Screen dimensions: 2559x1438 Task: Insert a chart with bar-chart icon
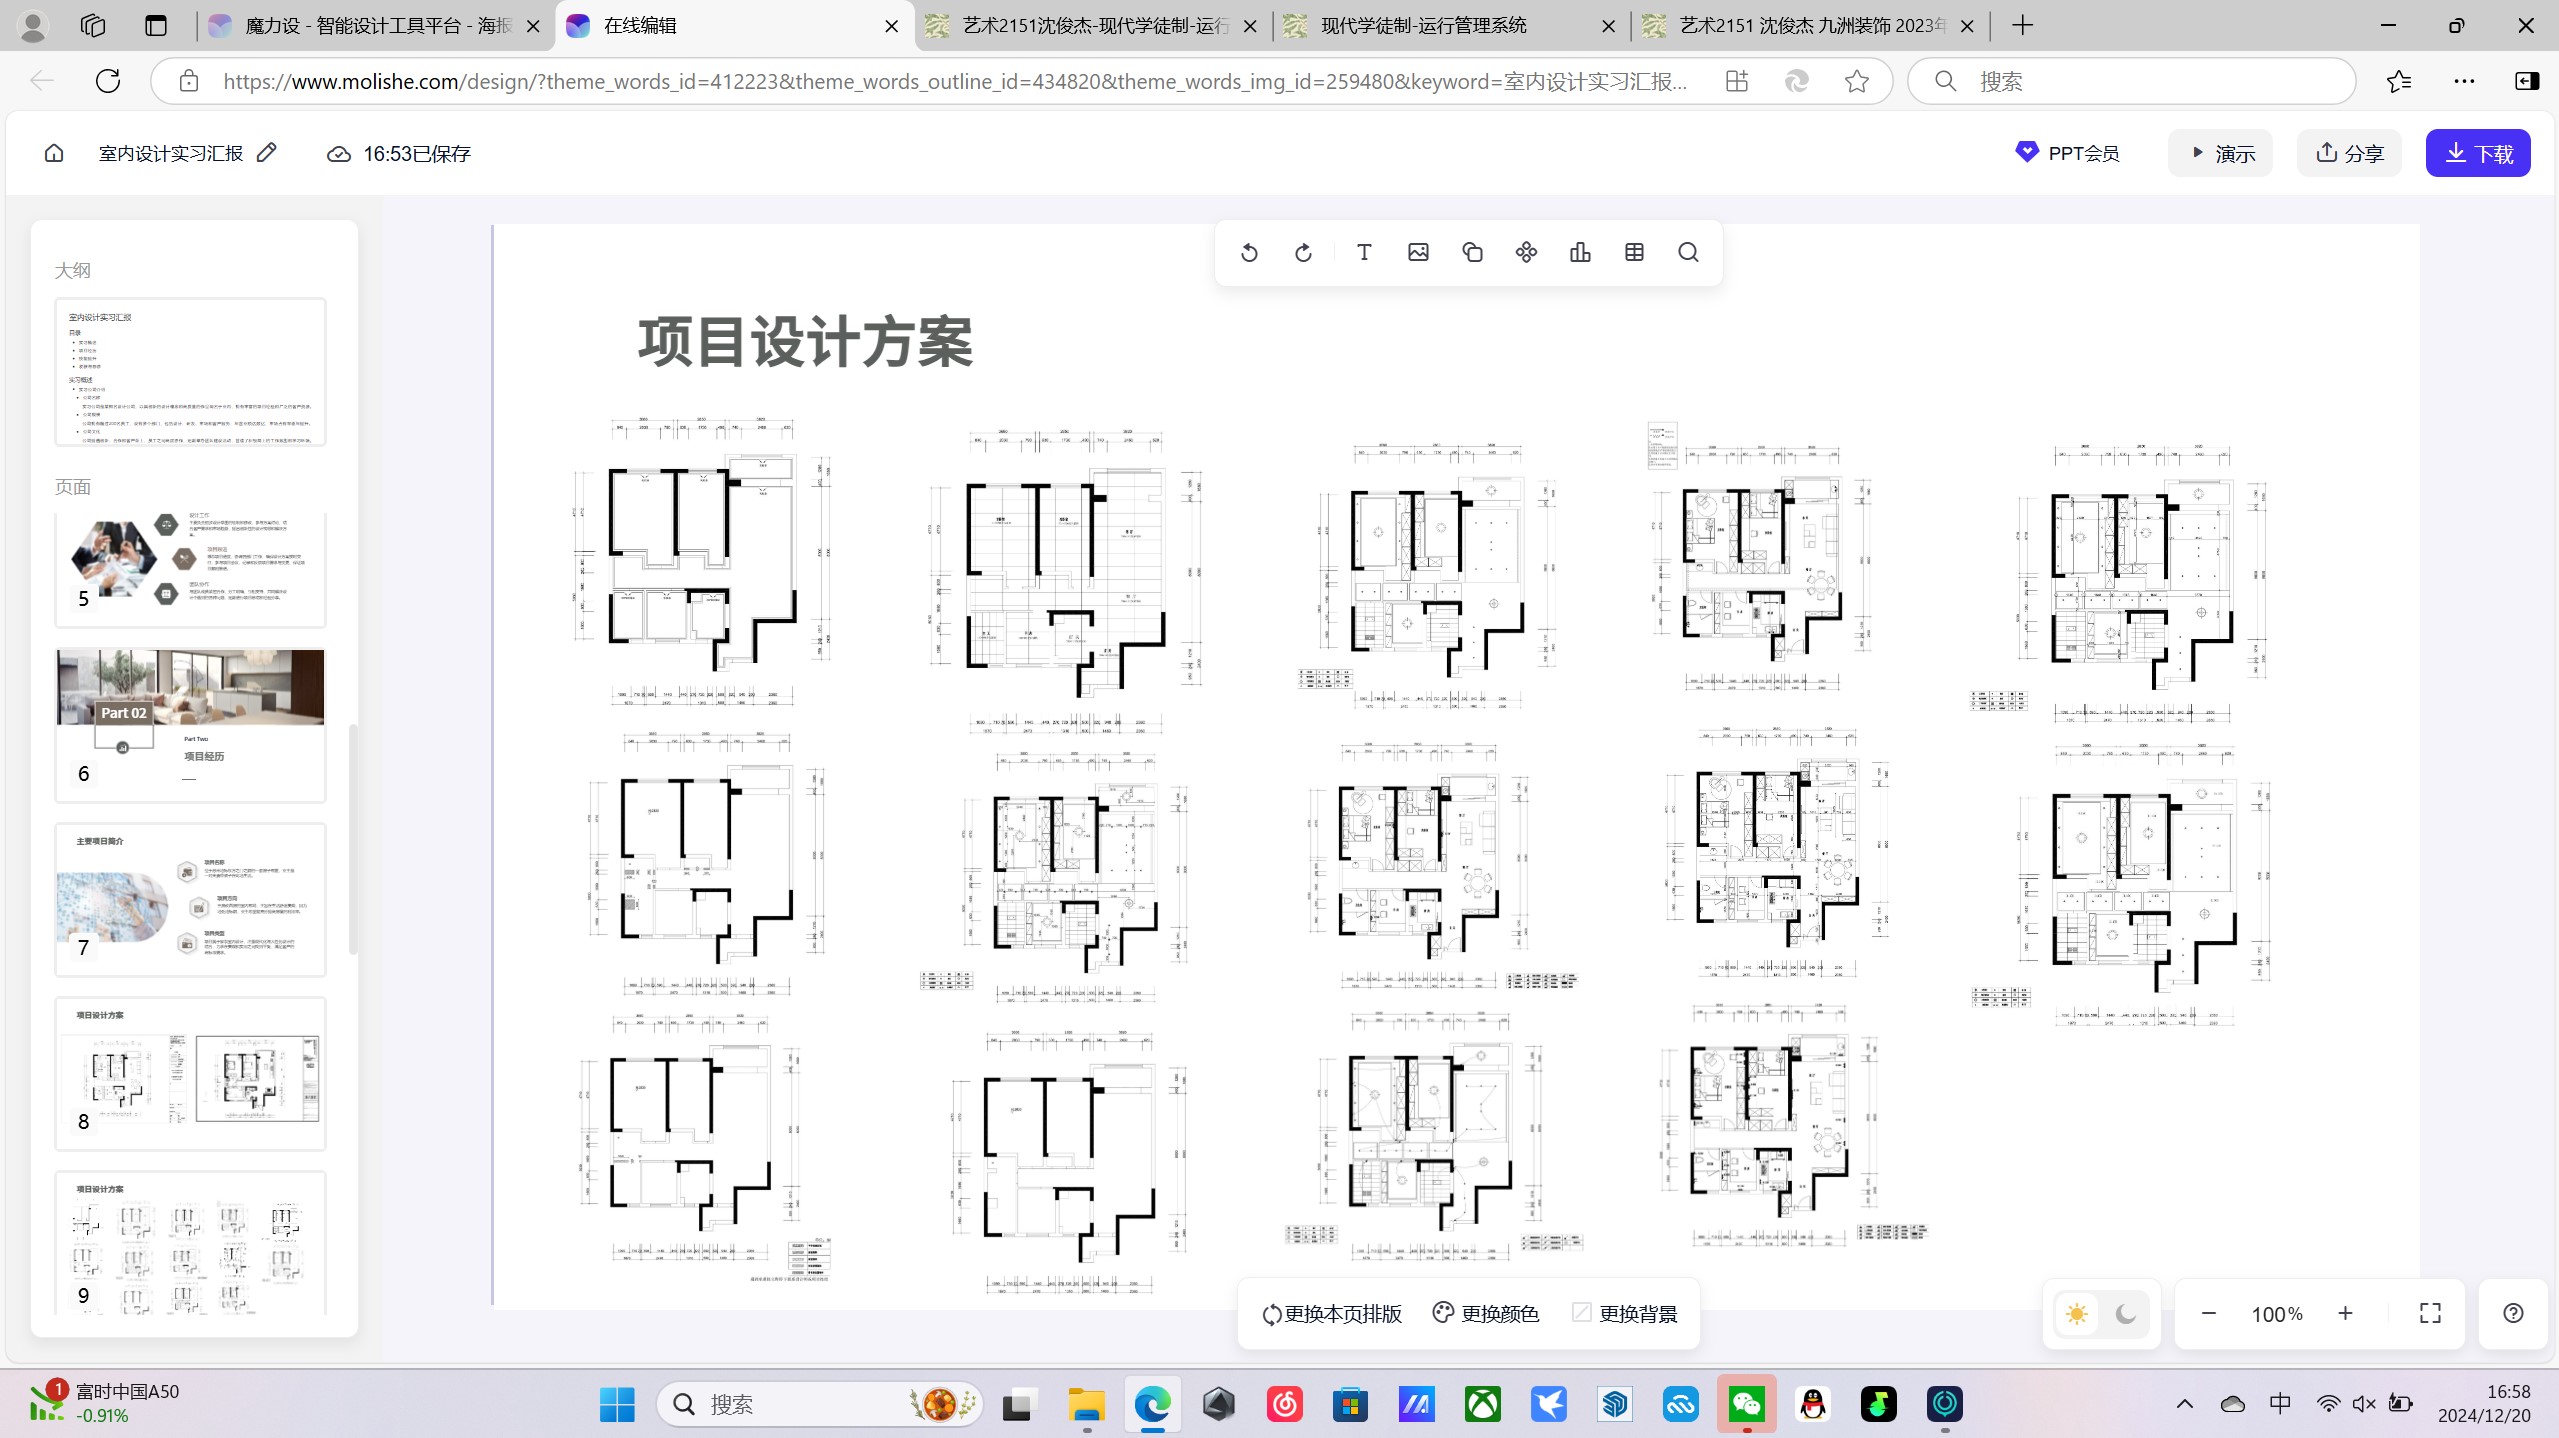pos(1580,253)
